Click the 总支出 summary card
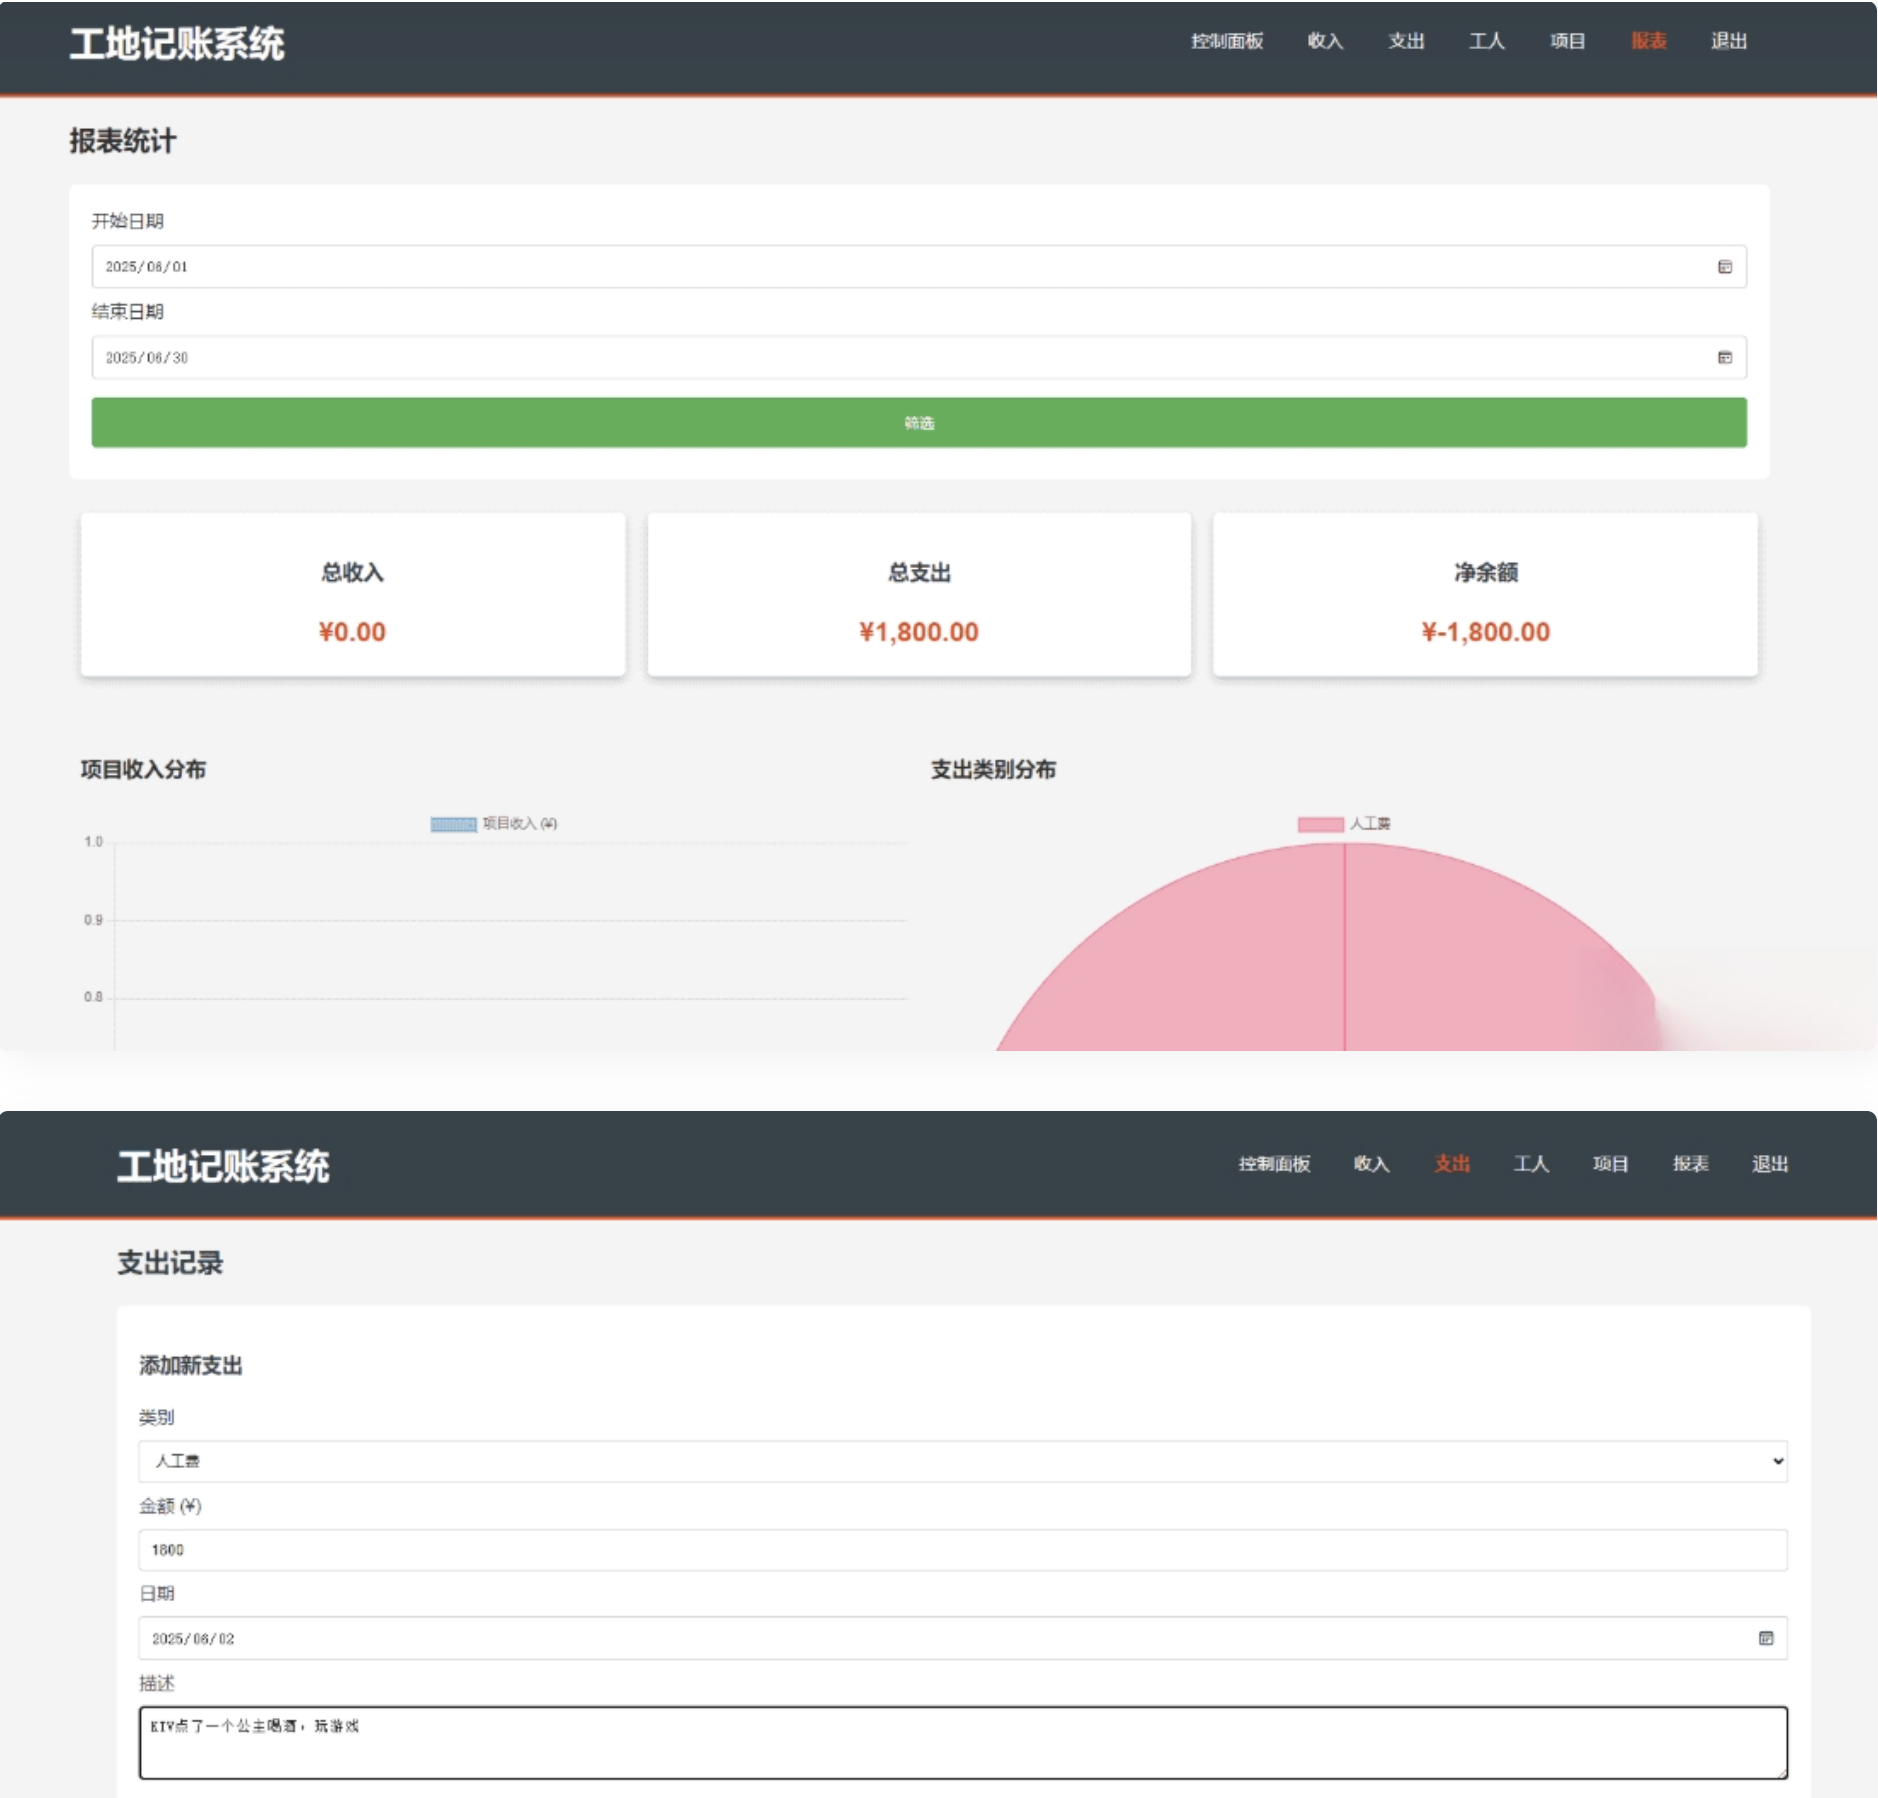This screenshot has width=1878, height=1798. (918, 596)
